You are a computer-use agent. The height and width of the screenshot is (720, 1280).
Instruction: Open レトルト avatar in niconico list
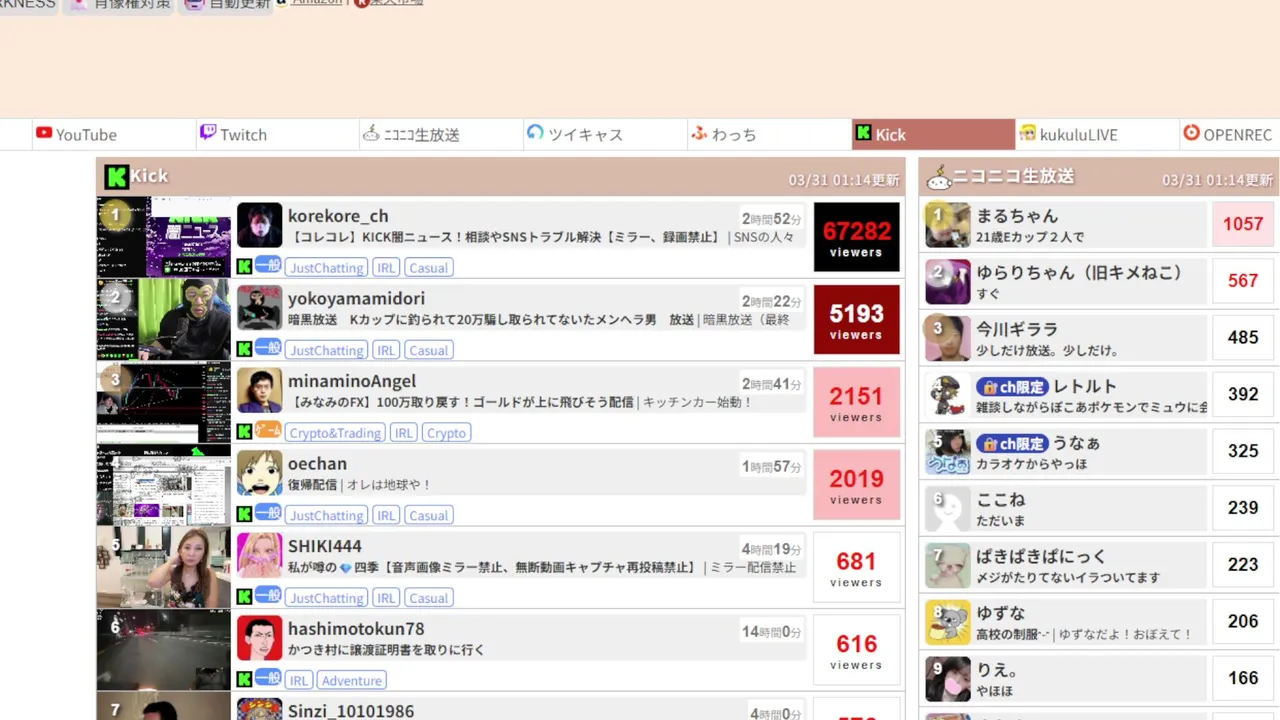(947, 395)
